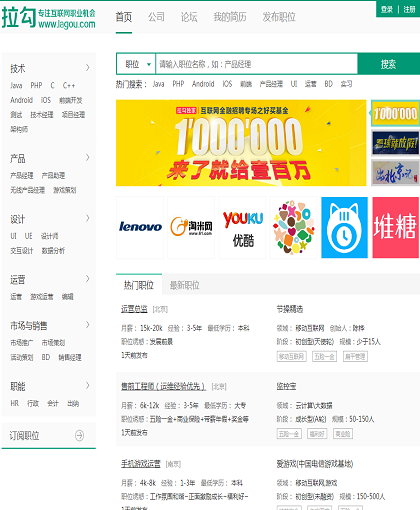Open the blue cat clock logo
Image resolution: width=420 pixels, height=510 pixels.
click(x=344, y=227)
